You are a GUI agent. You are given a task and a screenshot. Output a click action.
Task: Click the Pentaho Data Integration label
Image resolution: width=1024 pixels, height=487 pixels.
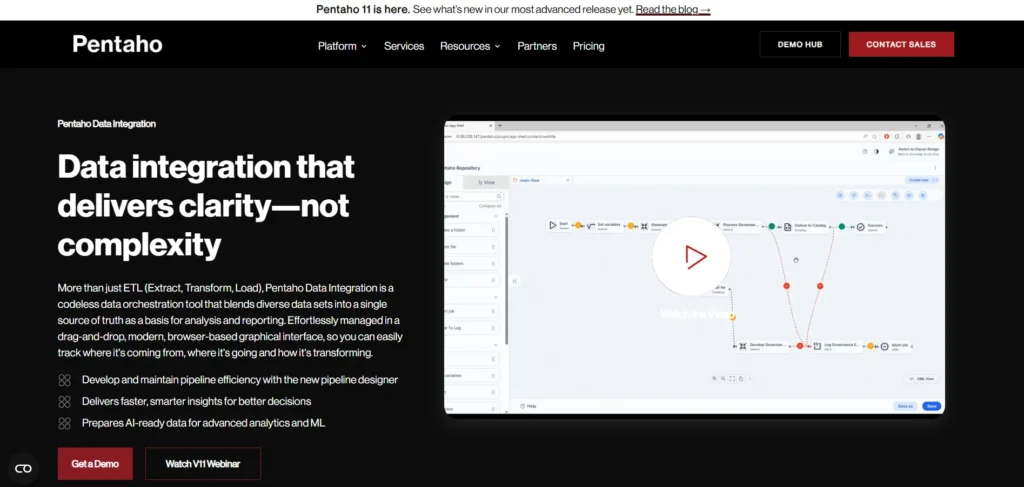point(106,123)
